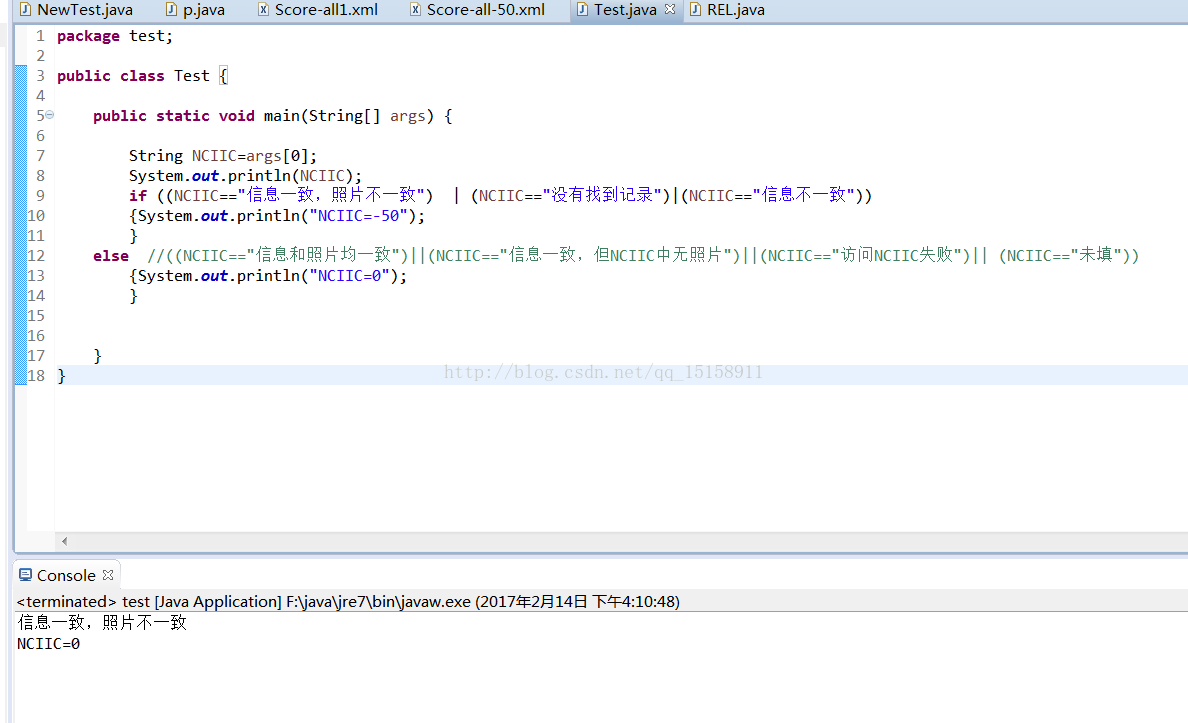The width and height of the screenshot is (1188, 723).
Task: Click the Console output "信息一致，照片不一致"
Action: click(102, 623)
